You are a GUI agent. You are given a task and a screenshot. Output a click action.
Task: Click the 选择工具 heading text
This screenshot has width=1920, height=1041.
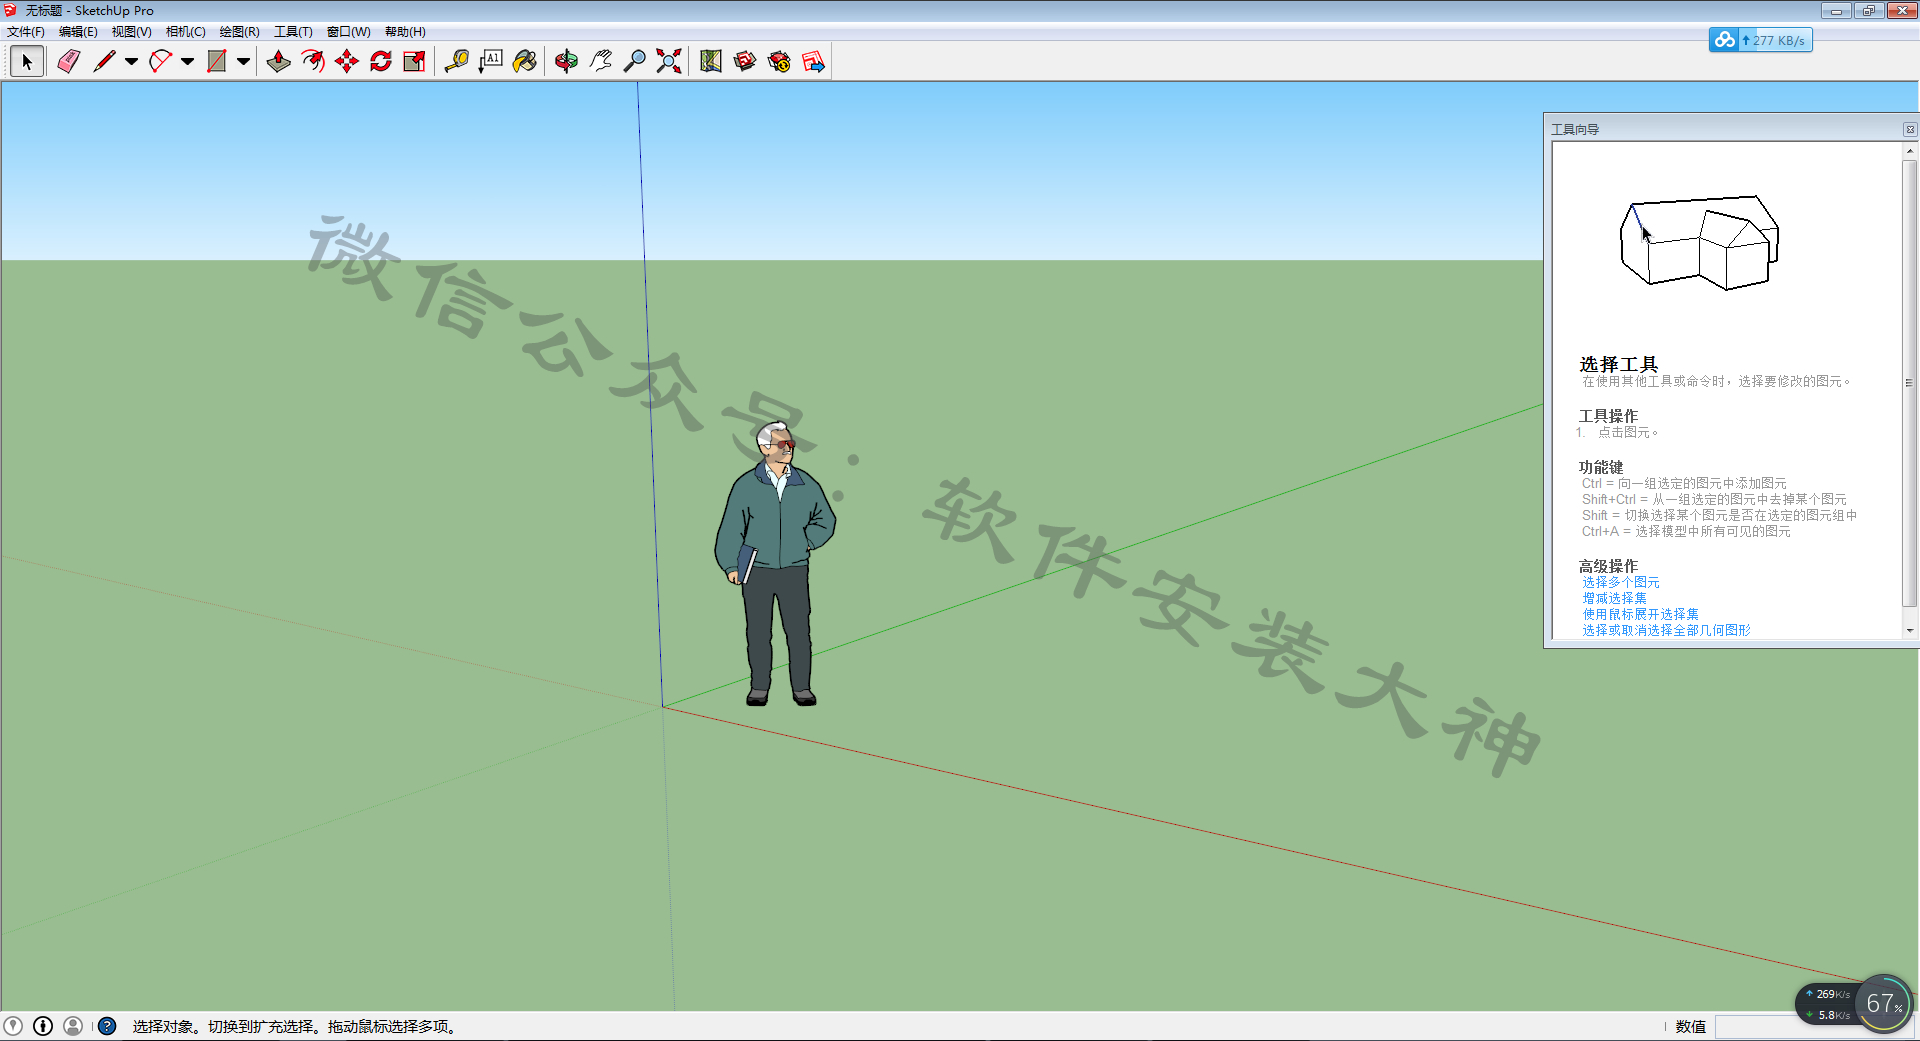pos(1618,364)
